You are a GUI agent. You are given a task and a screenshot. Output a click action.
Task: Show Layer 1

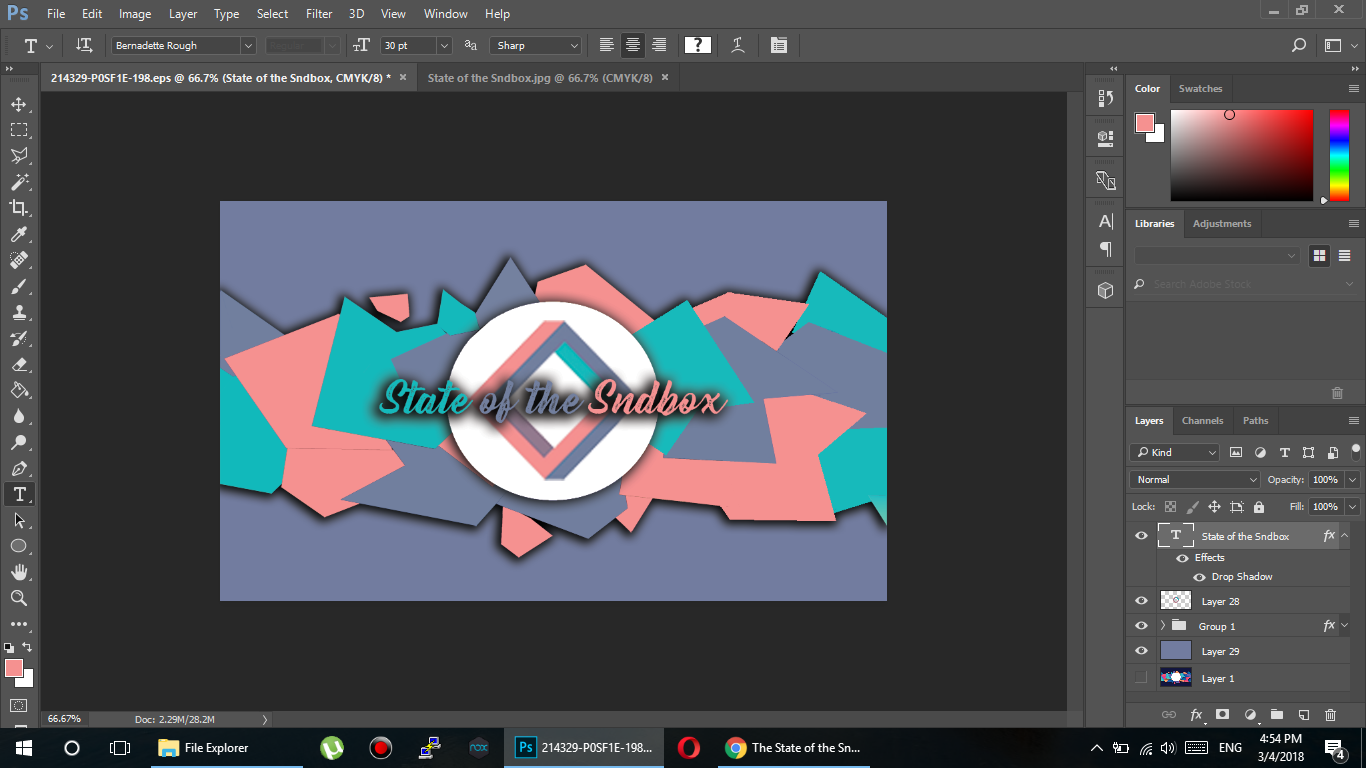click(1141, 678)
